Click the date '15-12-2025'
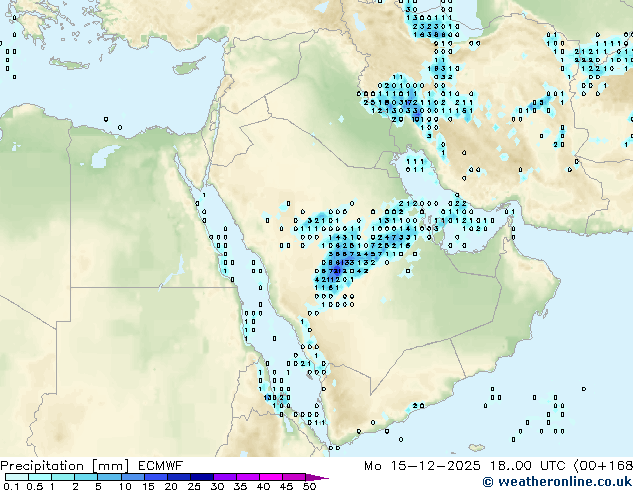This screenshot has width=634, height=490. point(435,466)
